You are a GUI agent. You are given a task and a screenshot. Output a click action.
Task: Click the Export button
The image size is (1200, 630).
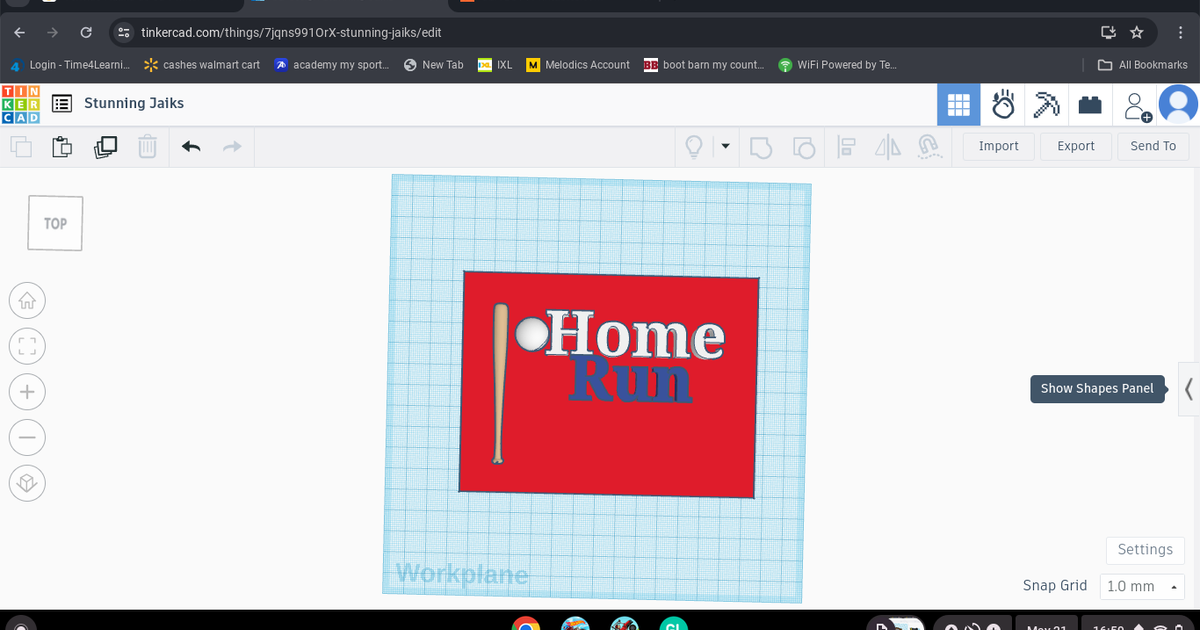coord(1076,146)
